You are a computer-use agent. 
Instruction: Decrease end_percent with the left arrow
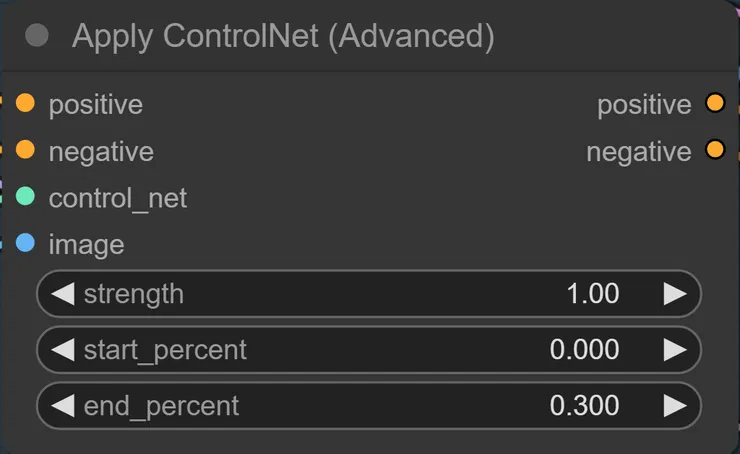(62, 405)
